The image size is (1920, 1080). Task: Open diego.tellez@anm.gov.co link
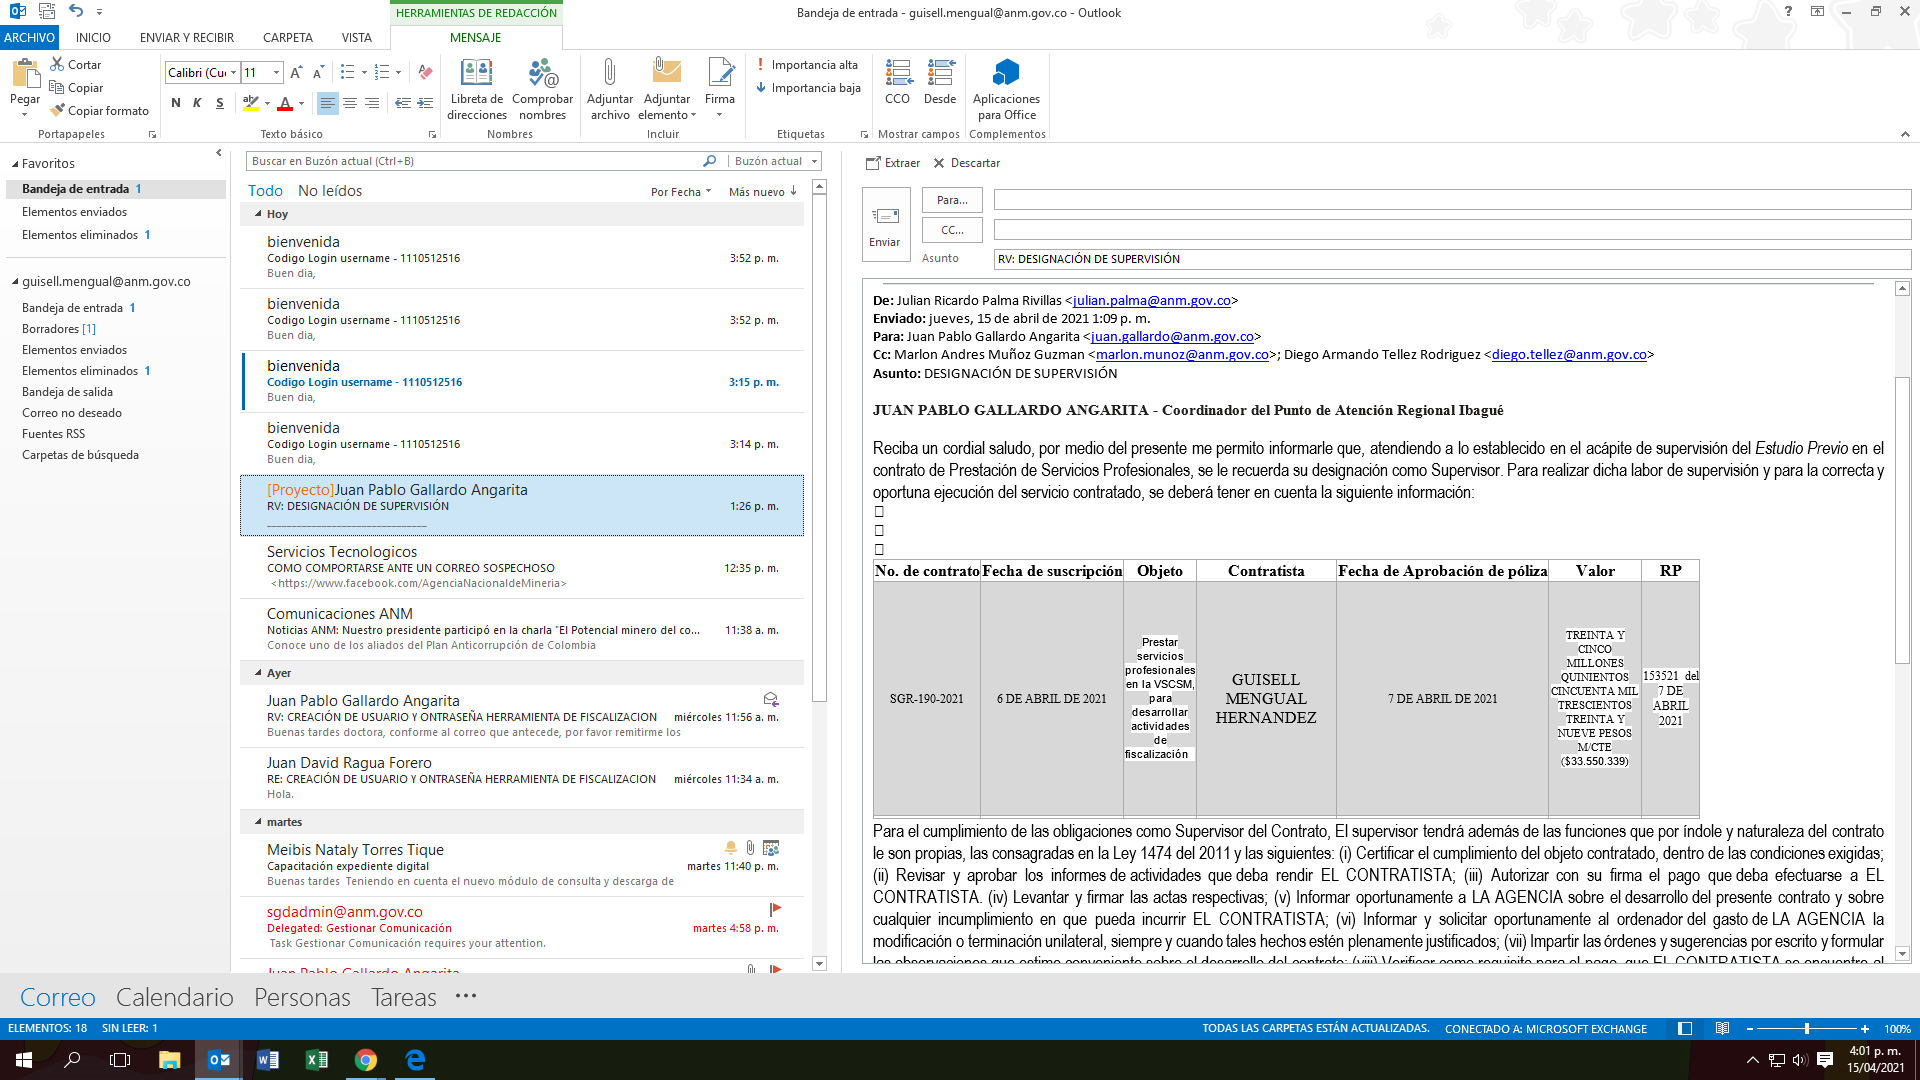(1569, 355)
